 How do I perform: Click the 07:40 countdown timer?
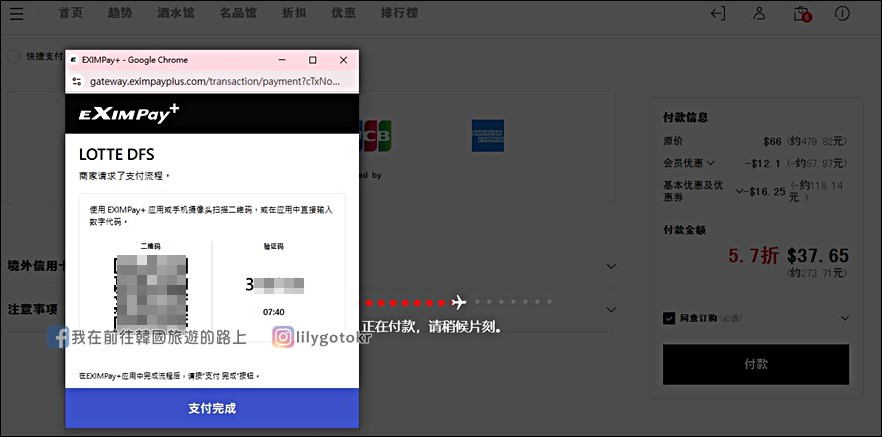click(274, 312)
